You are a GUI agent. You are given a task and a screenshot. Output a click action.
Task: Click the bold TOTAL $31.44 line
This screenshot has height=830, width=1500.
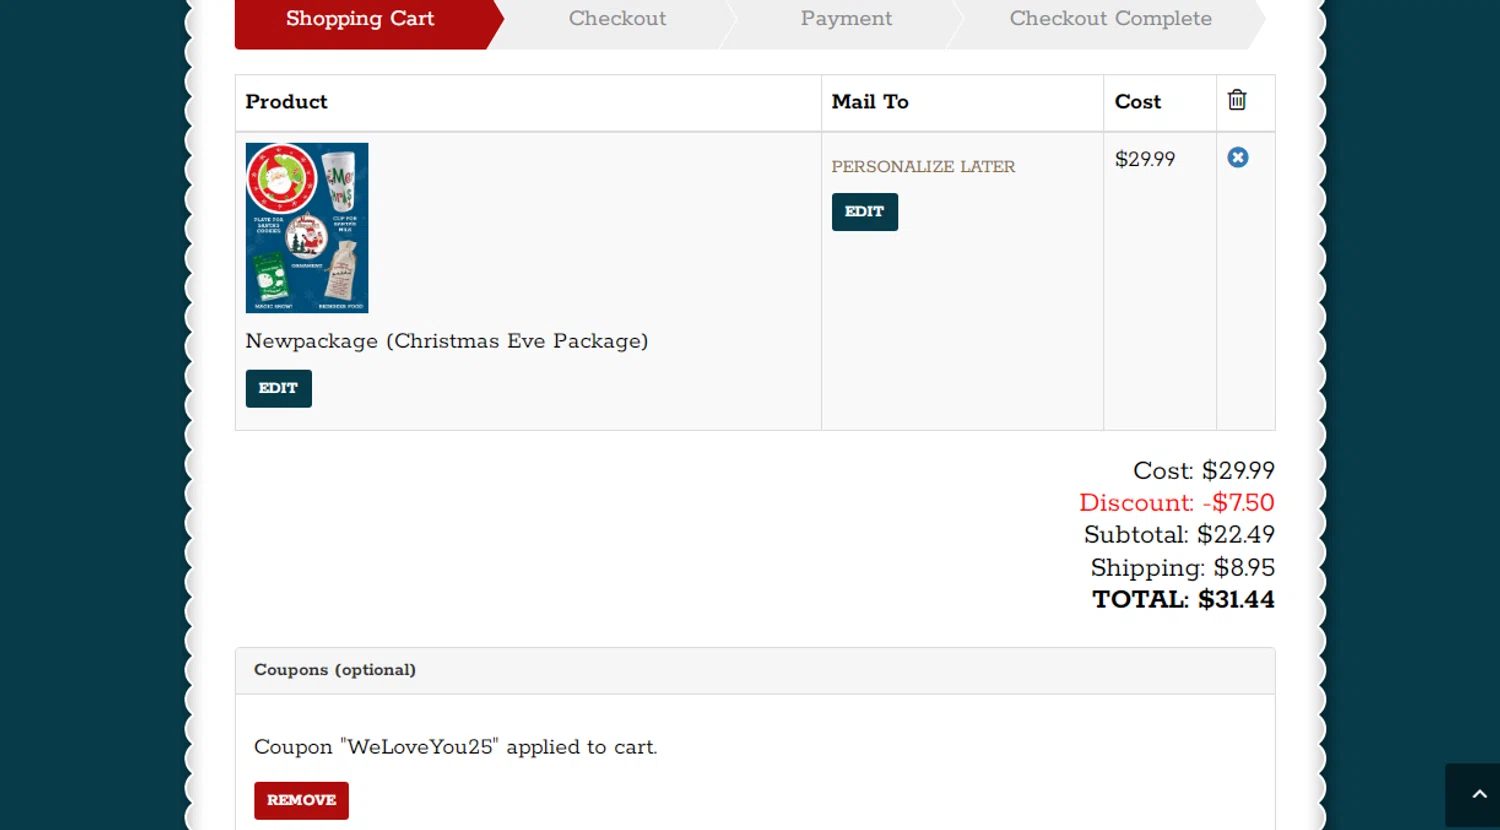click(x=1183, y=600)
